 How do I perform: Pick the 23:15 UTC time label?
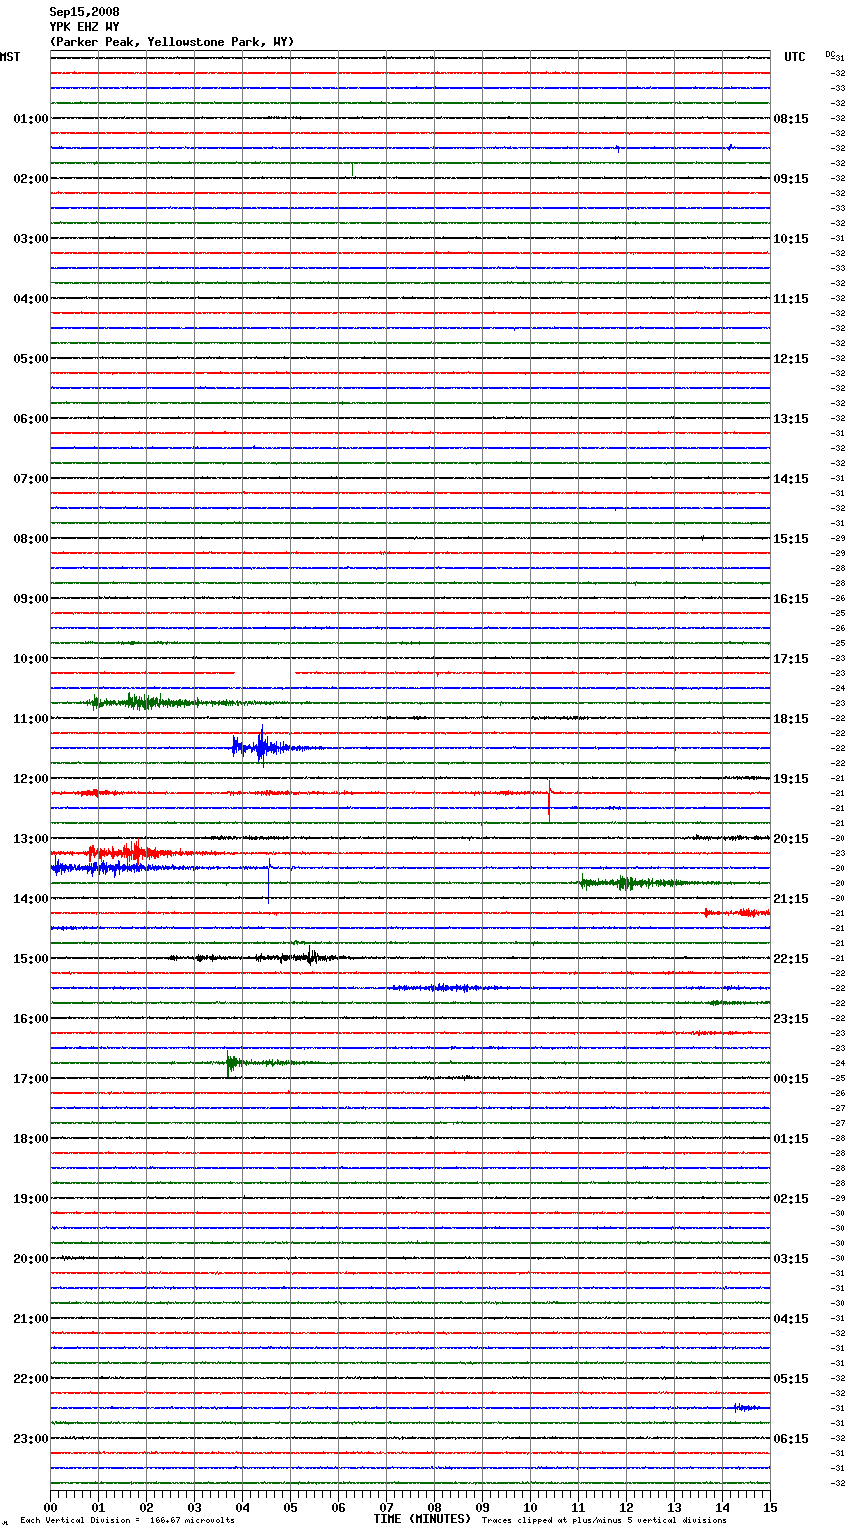(791, 1019)
